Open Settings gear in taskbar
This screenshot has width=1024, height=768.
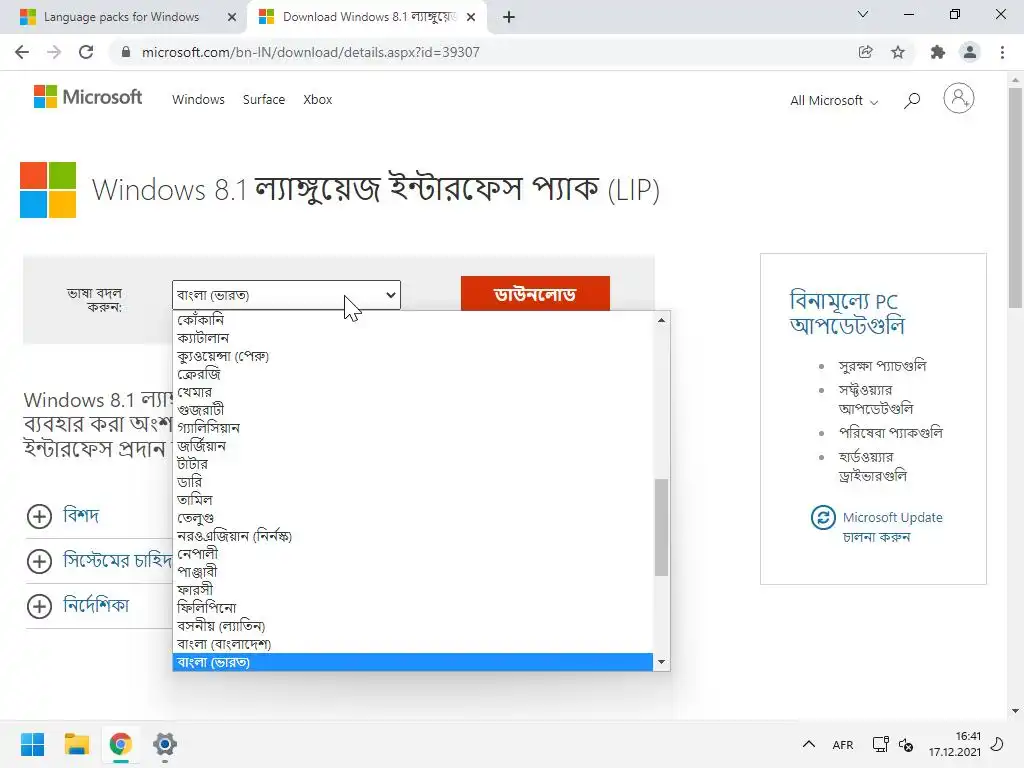click(165, 744)
